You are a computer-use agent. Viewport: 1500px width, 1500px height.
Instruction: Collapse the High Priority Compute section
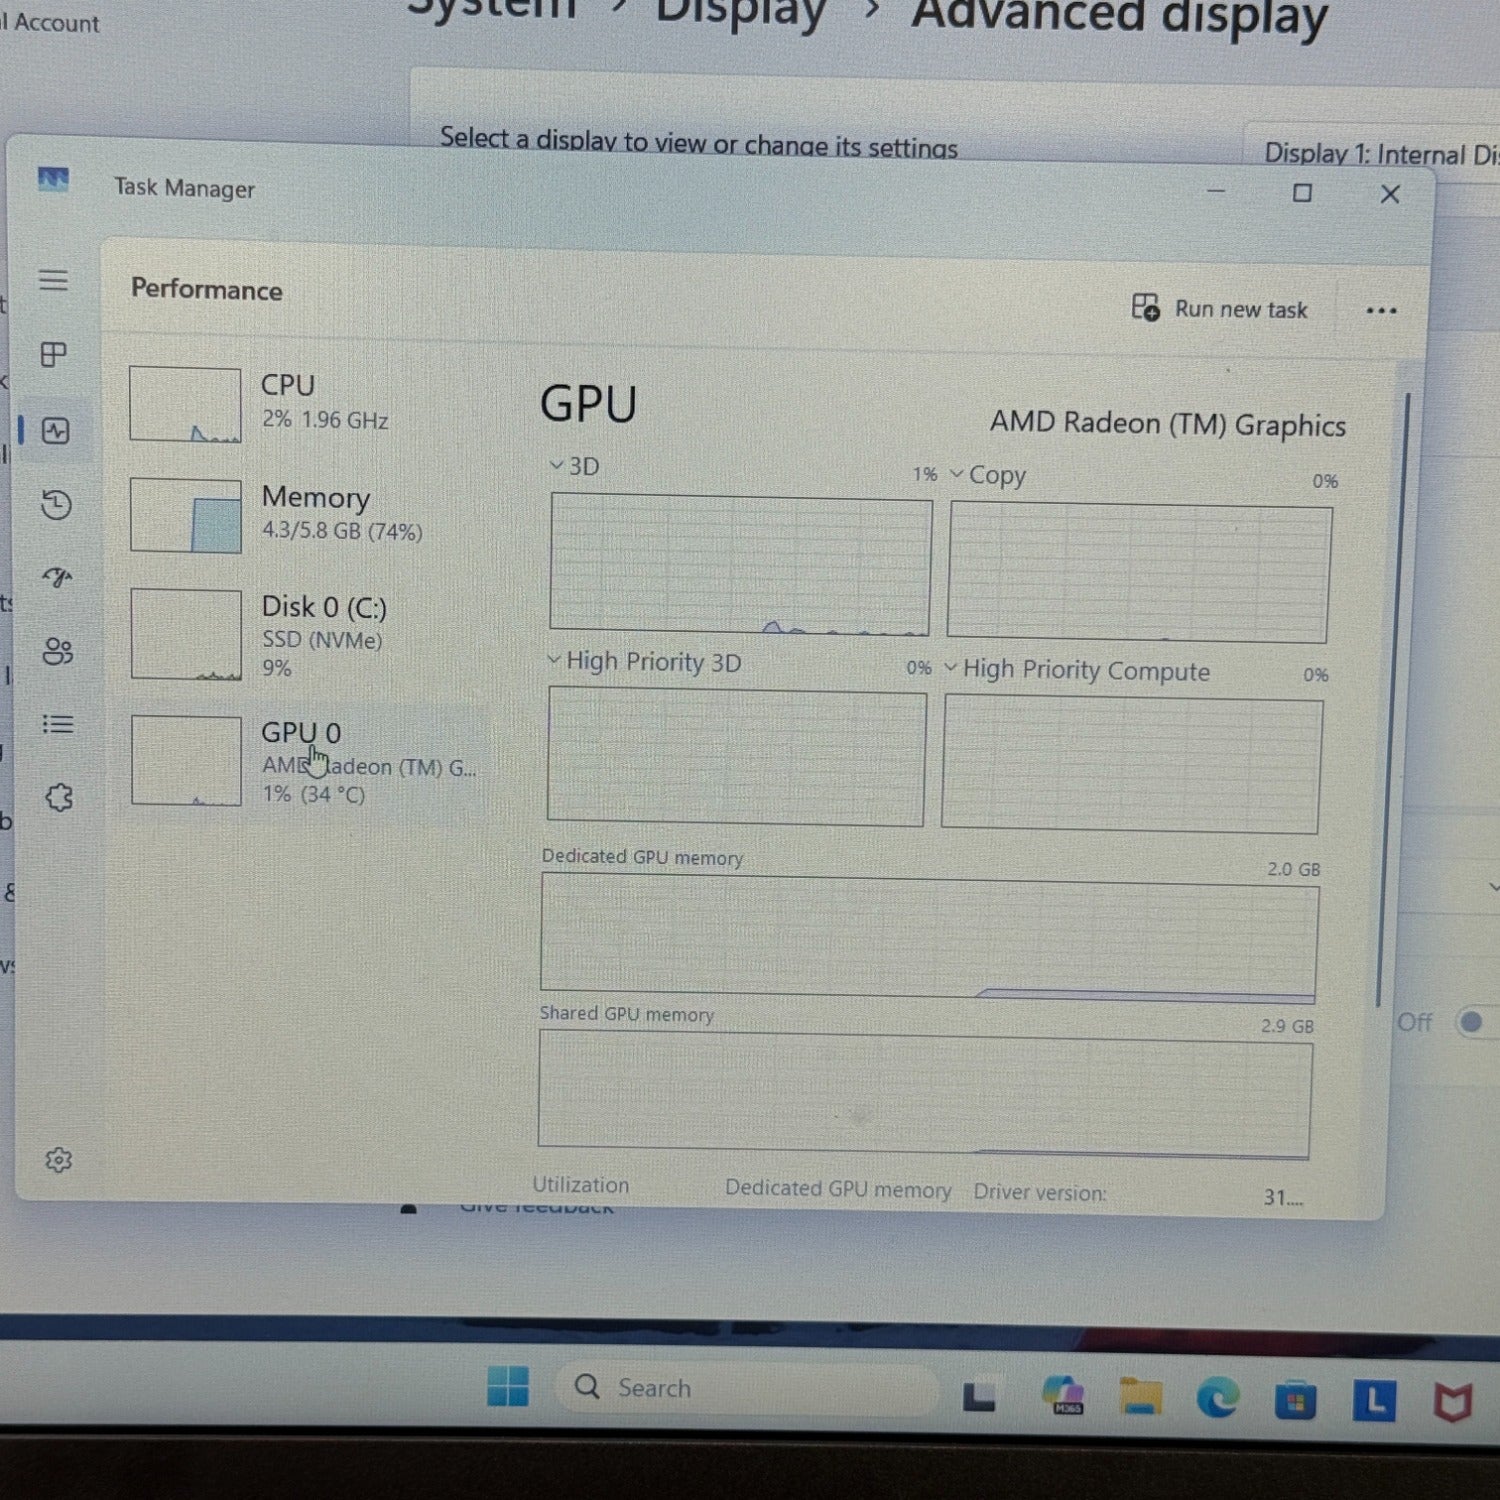pyautogui.click(x=950, y=671)
